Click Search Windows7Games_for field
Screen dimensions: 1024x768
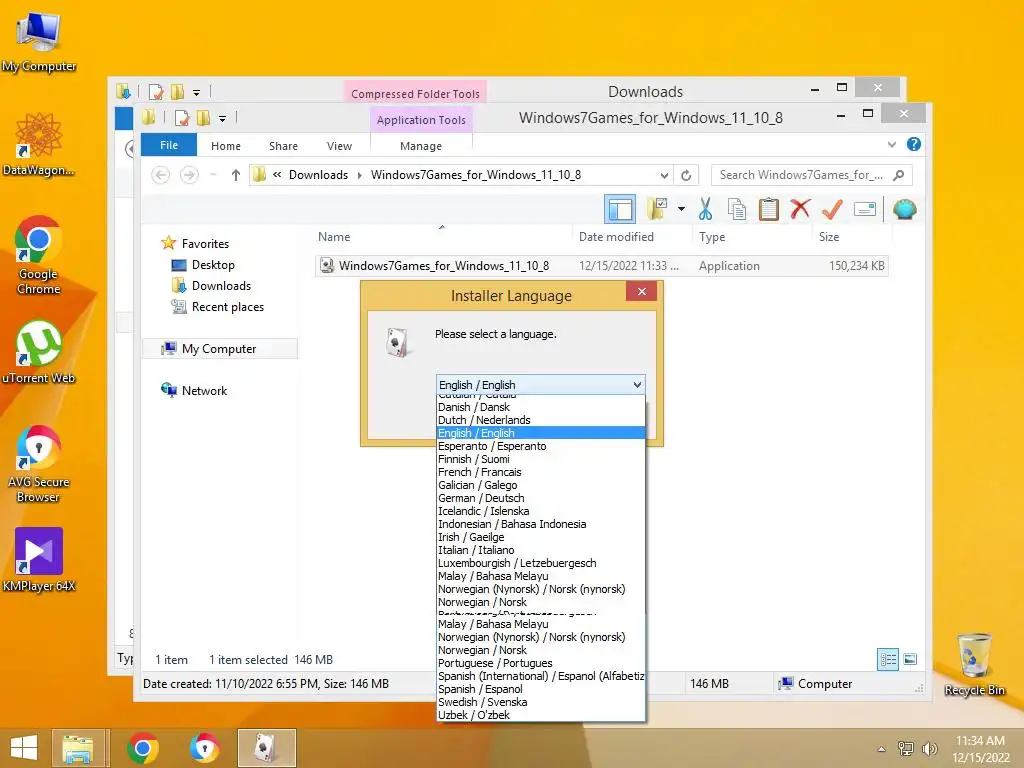click(811, 175)
